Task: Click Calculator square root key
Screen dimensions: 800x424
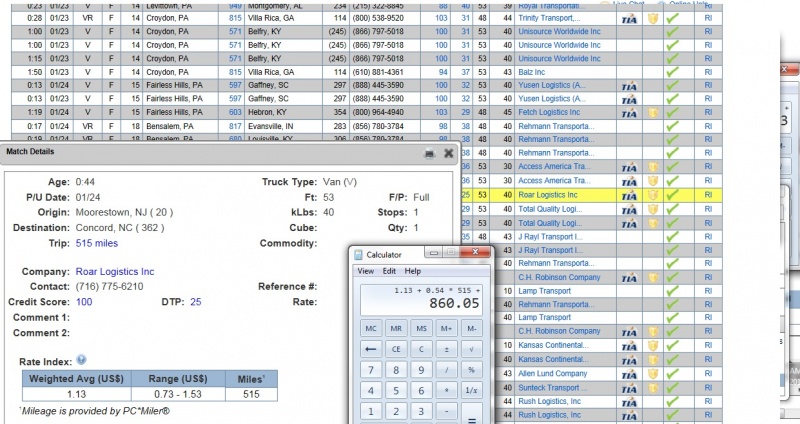Action: point(471,350)
